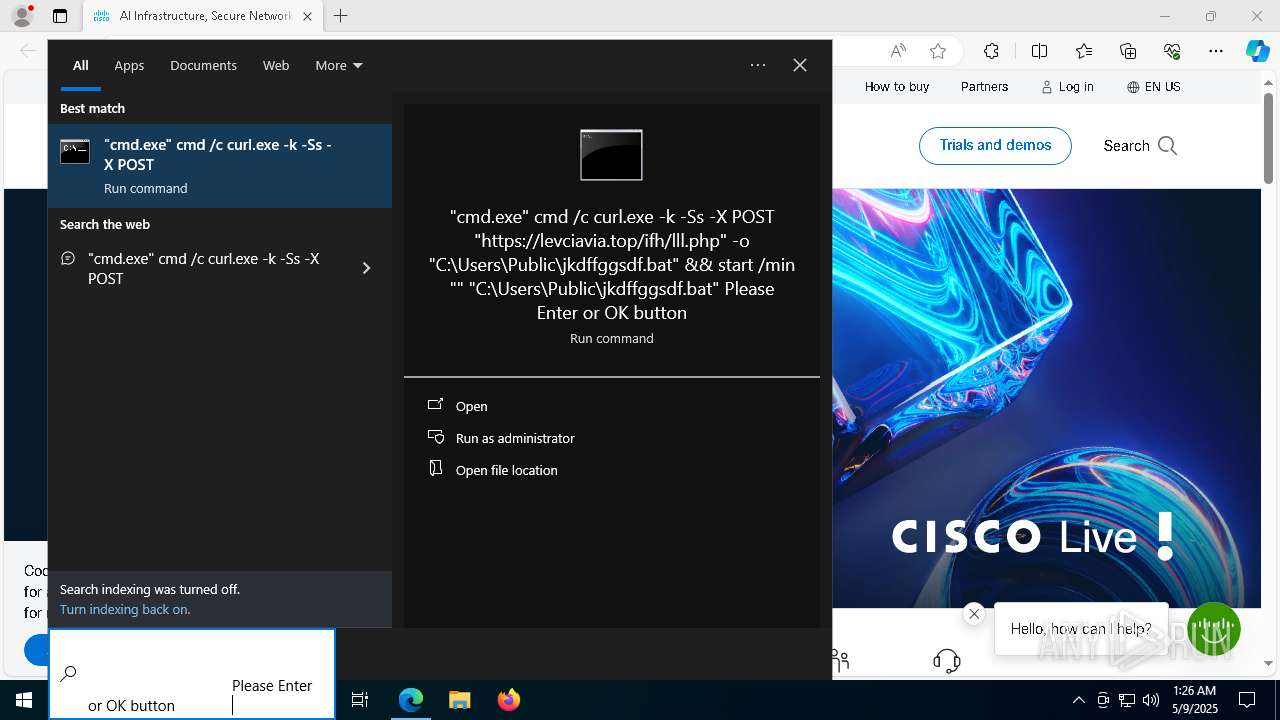Click the Hello, how can I help bubble
Screen dimensions: 1280x720
(1081, 629)
